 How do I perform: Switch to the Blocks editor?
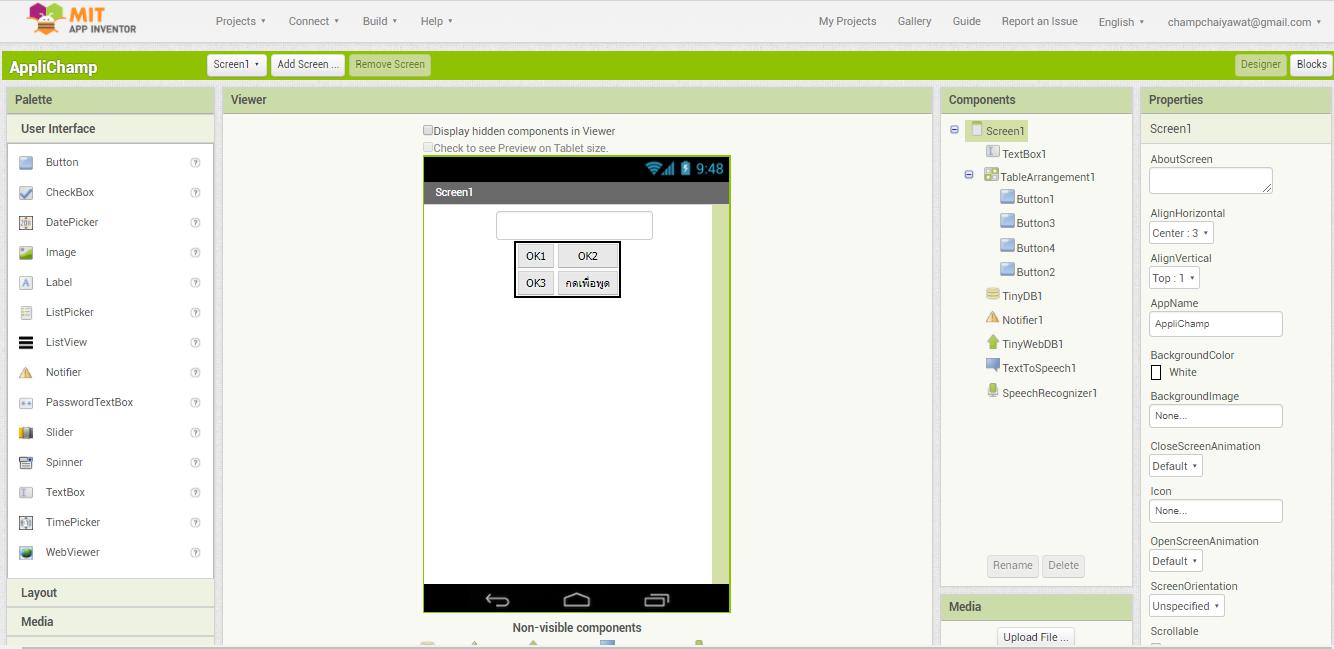click(x=1311, y=64)
